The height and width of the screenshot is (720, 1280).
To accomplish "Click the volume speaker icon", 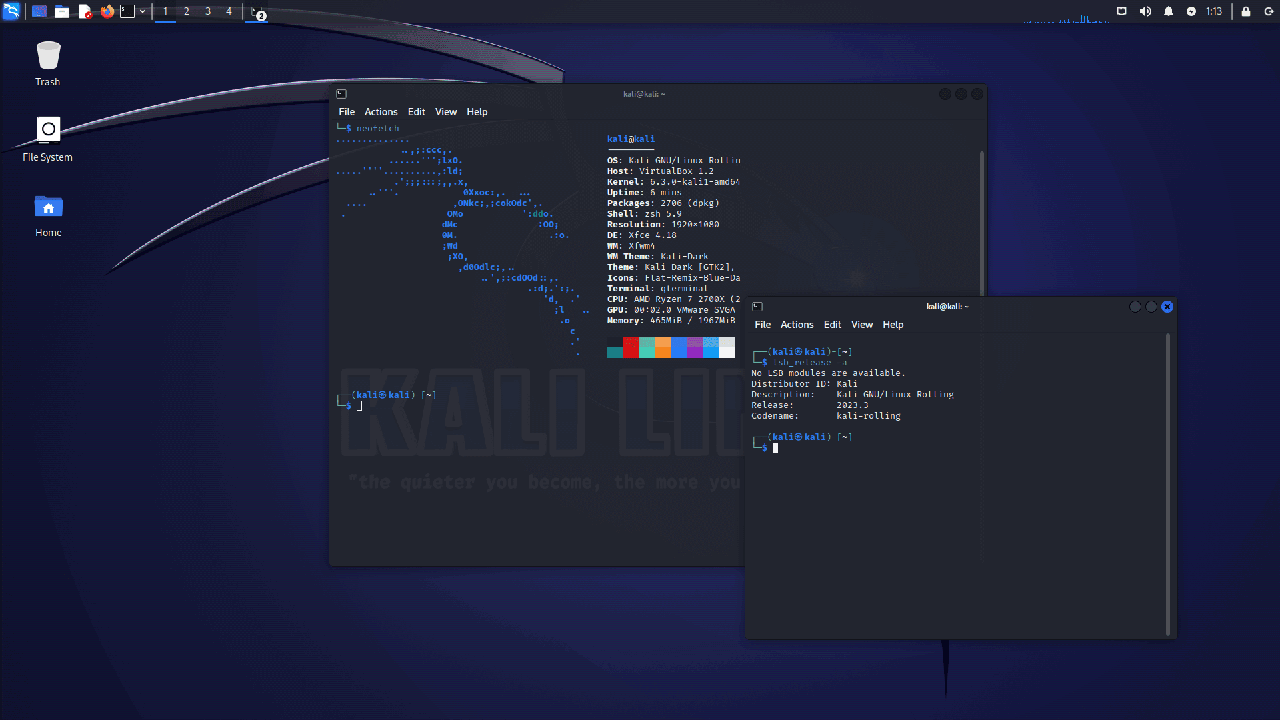I will 1145,11.
